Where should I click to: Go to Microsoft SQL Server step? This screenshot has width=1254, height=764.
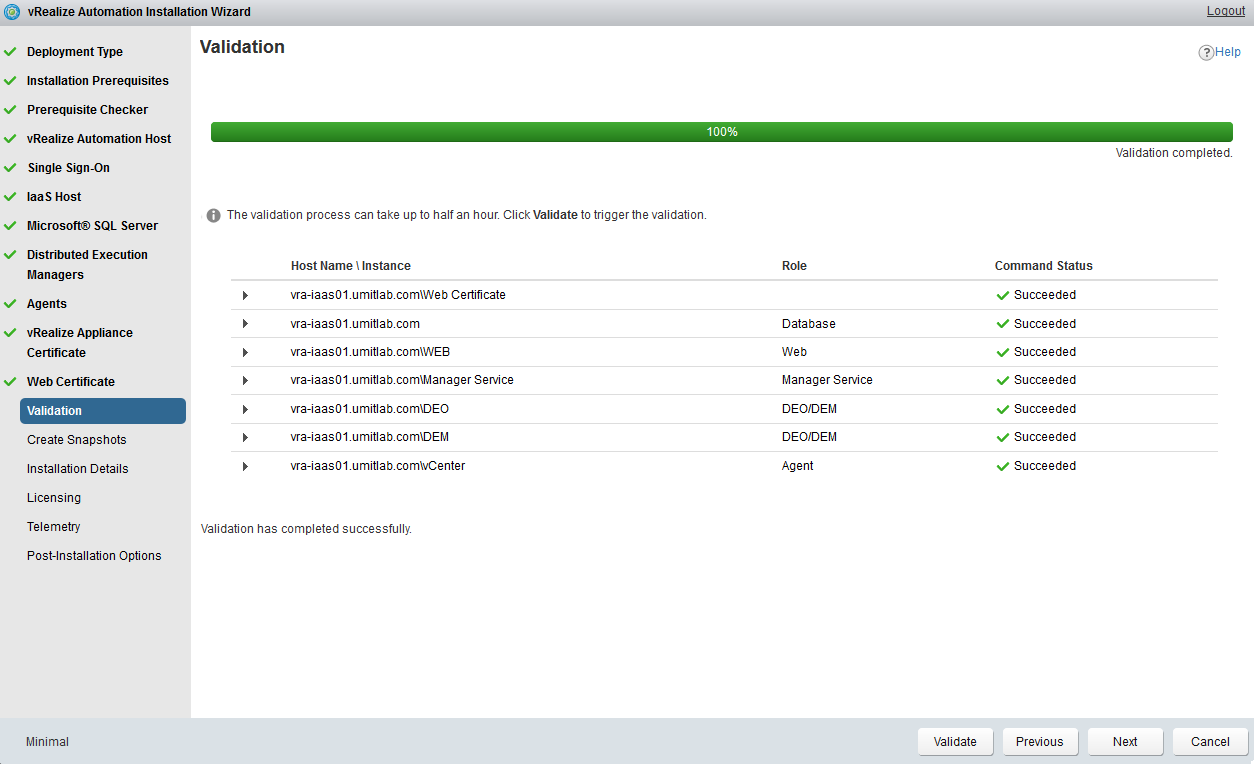[x=92, y=226]
